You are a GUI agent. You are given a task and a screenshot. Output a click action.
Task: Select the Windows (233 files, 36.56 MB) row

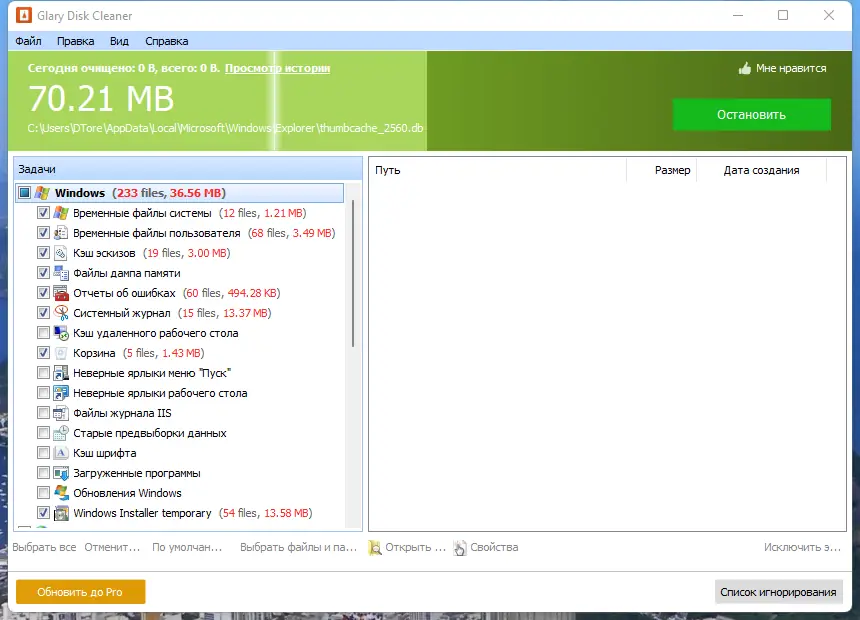(179, 193)
